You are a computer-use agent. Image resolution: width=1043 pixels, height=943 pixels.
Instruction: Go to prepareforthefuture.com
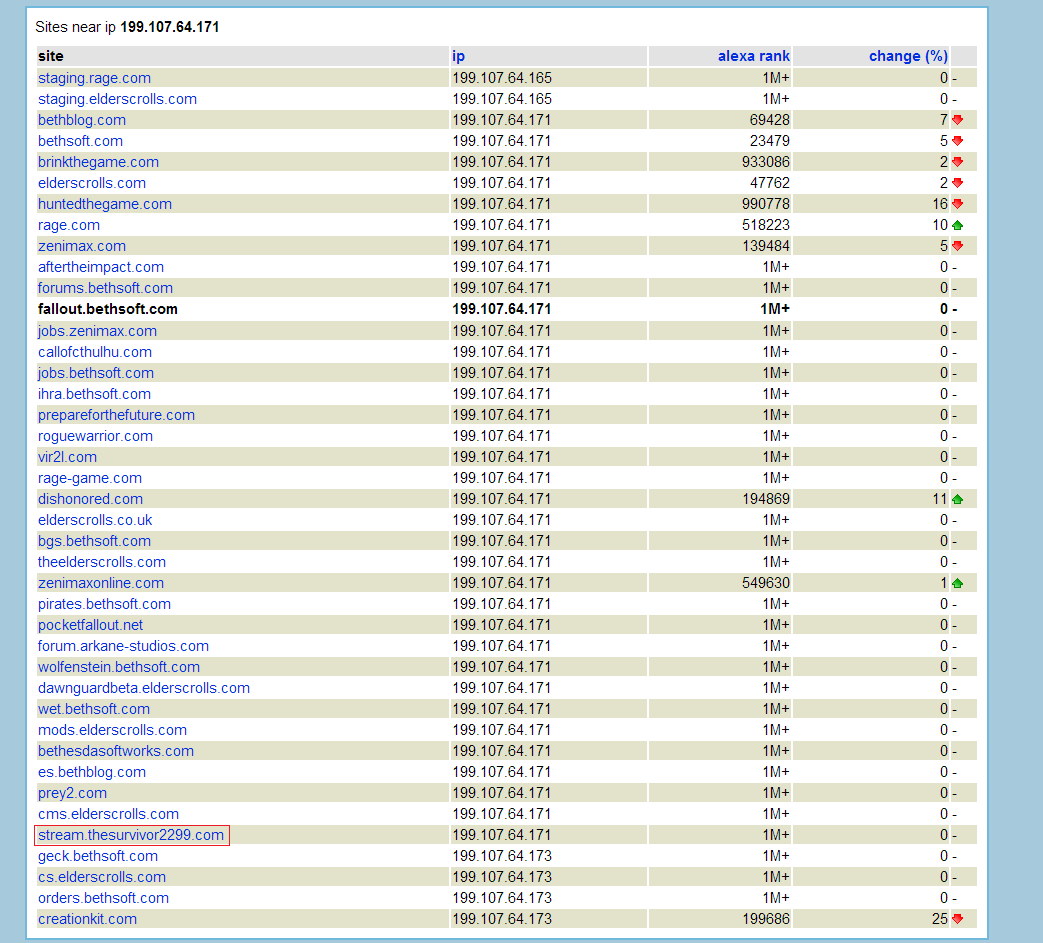[x=116, y=415]
